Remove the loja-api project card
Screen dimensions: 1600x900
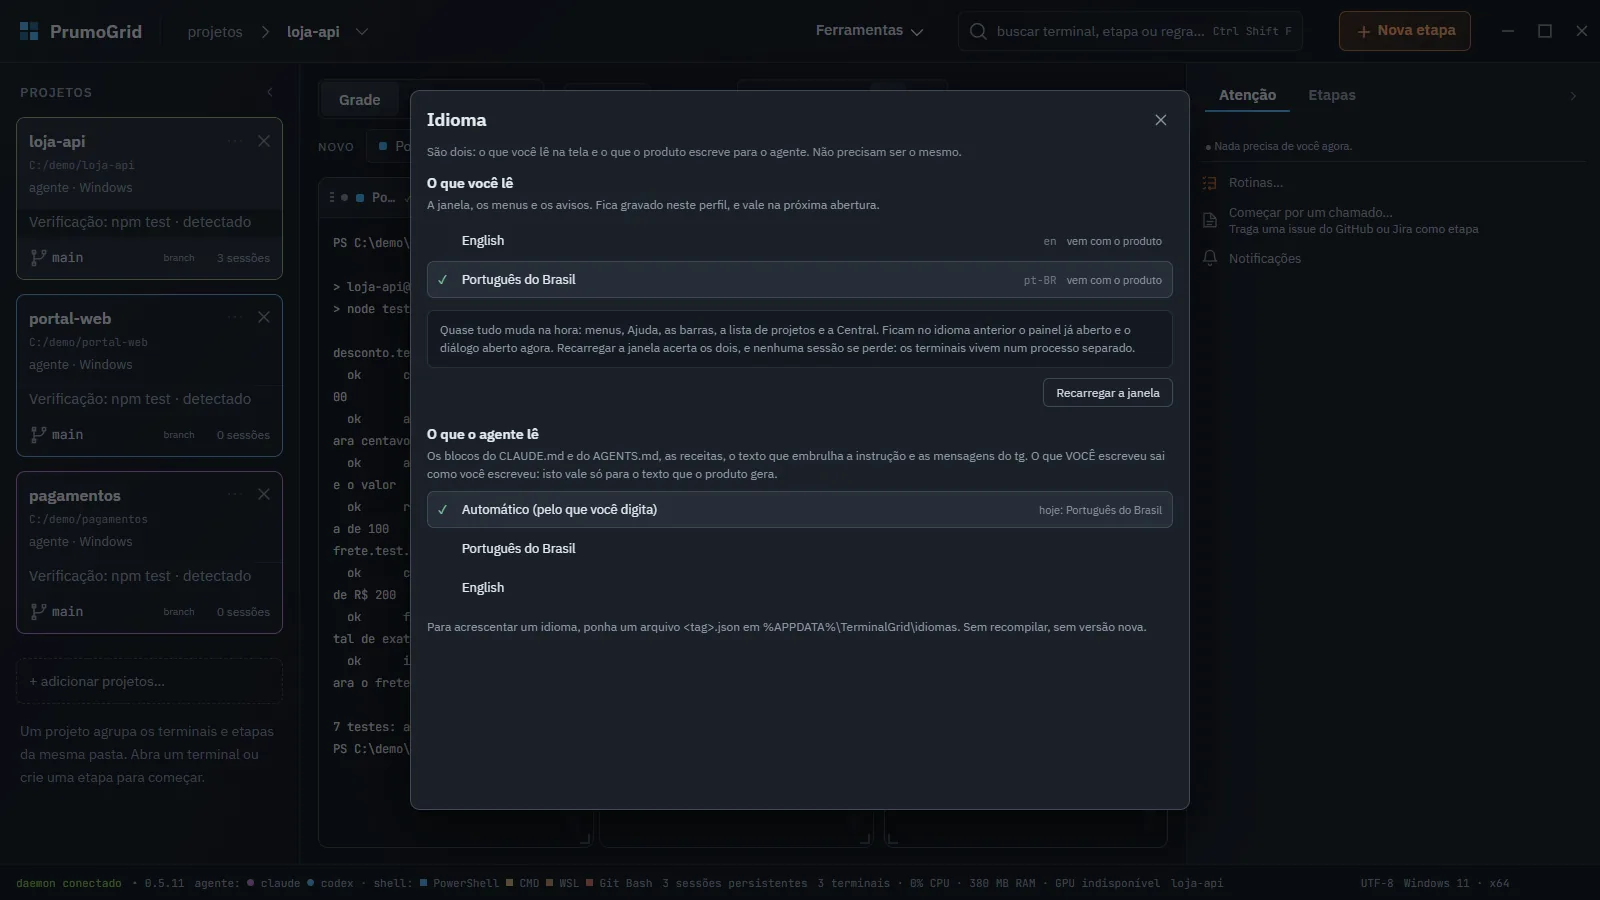pos(264,141)
